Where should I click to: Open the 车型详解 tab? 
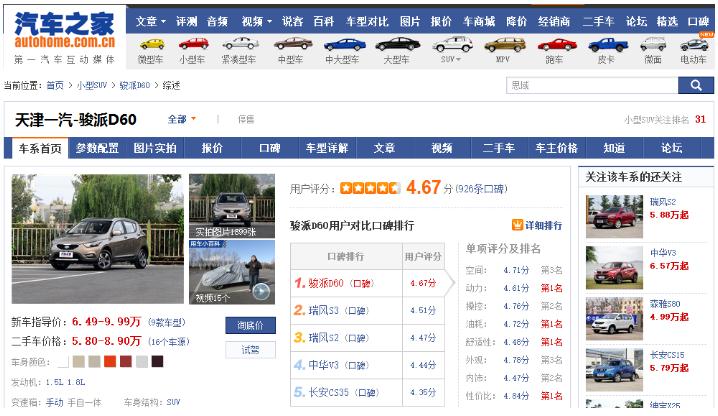coord(326,148)
